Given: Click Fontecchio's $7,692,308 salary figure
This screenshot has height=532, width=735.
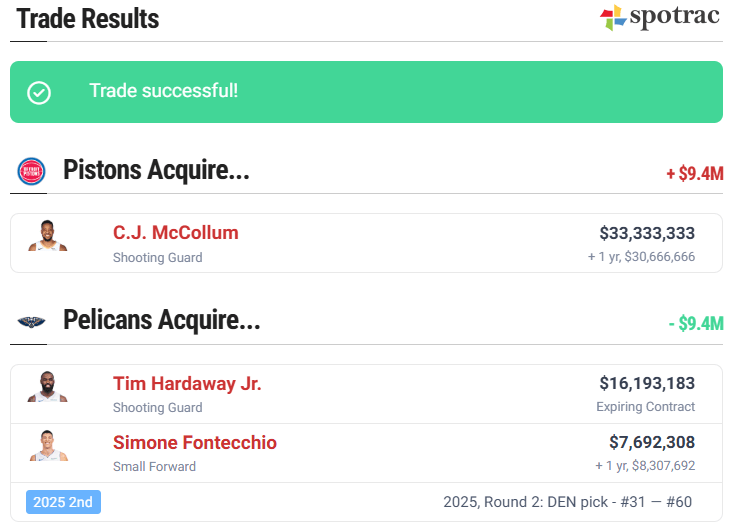Looking at the screenshot, I should tap(651, 442).
